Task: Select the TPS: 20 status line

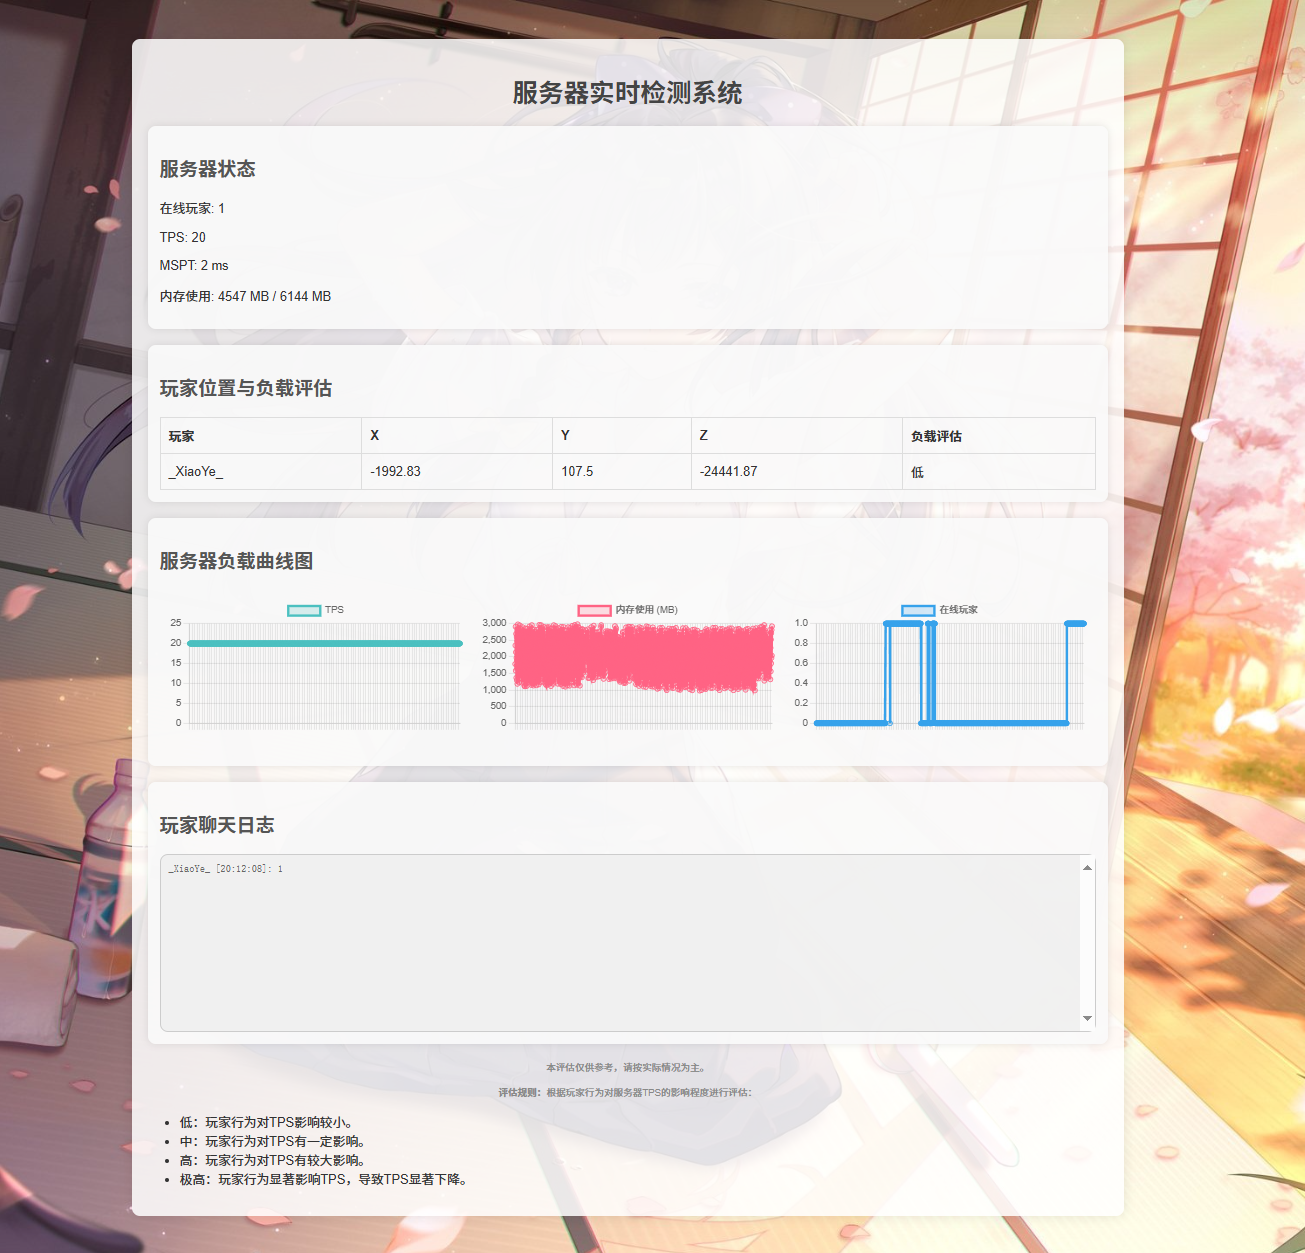Action: pyautogui.click(x=183, y=237)
